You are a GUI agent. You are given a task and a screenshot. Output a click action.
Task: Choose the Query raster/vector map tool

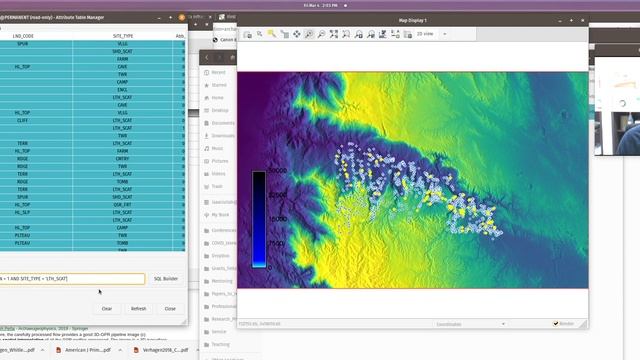pos(284,34)
